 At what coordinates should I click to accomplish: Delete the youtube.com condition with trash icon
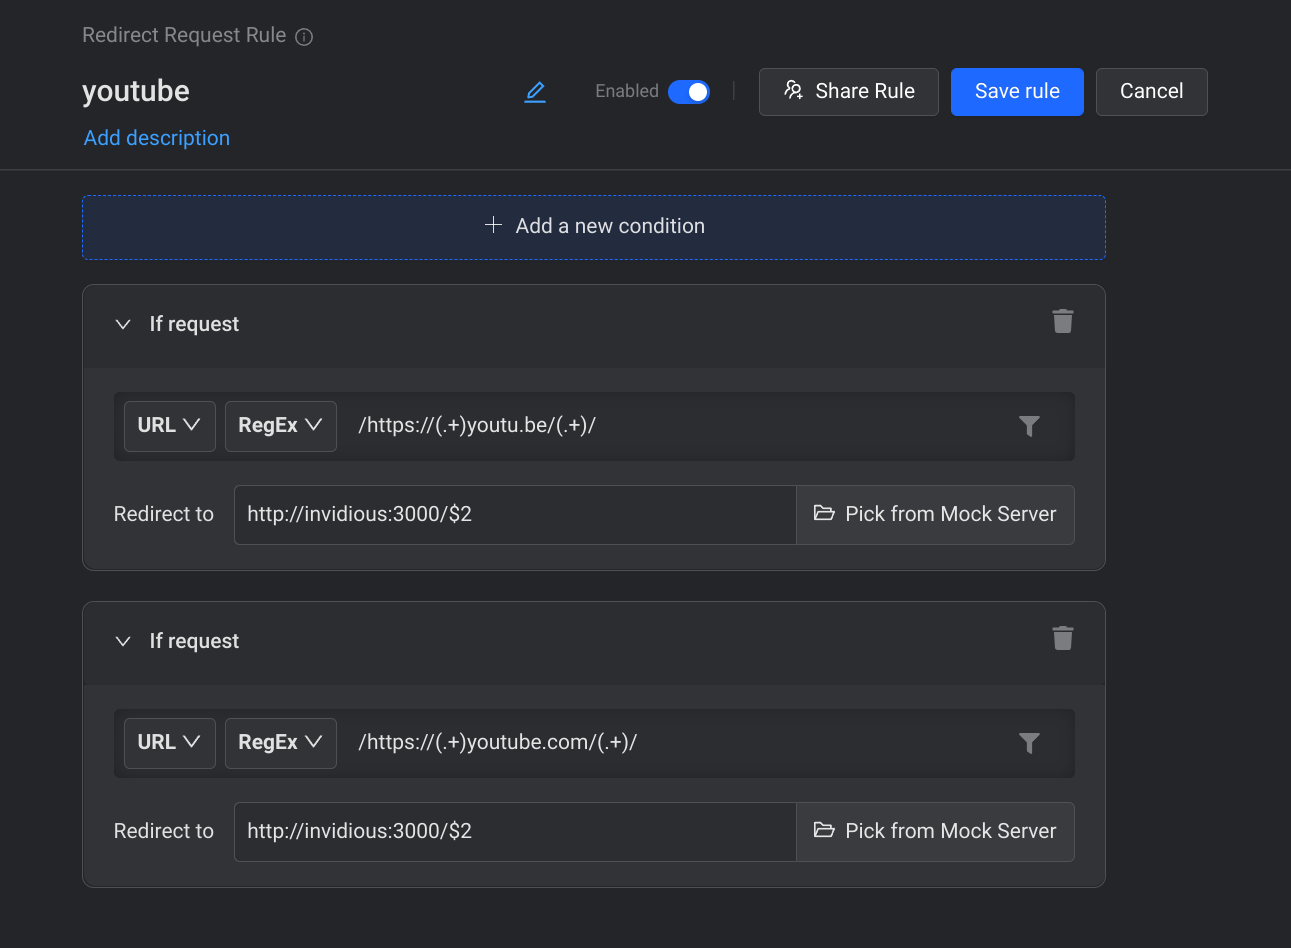point(1062,638)
